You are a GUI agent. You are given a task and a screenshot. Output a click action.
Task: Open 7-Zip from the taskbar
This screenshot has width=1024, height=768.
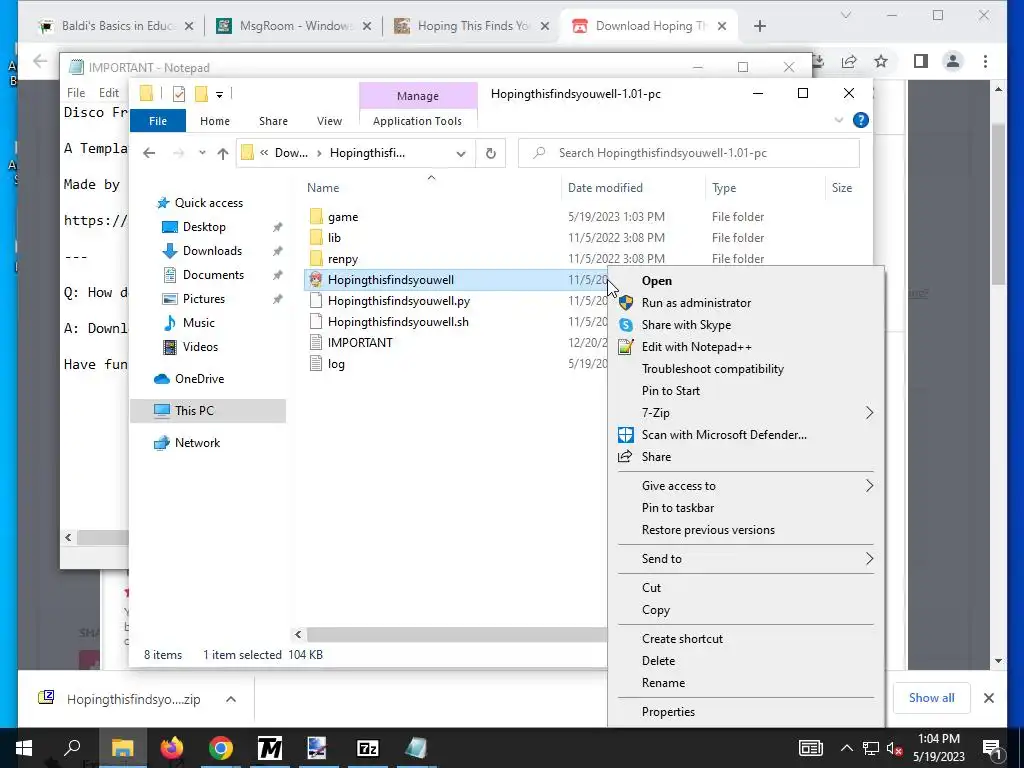tap(368, 748)
